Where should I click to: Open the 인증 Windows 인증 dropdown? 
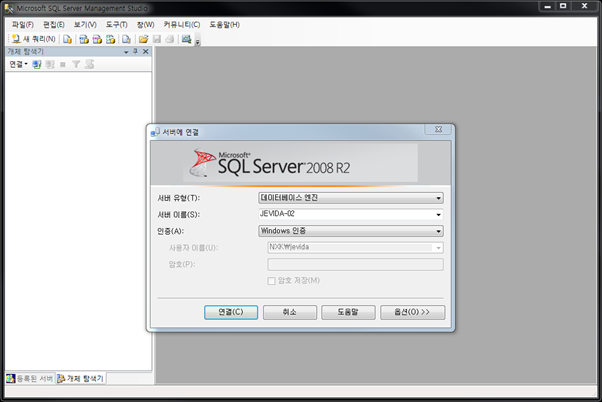click(x=351, y=231)
